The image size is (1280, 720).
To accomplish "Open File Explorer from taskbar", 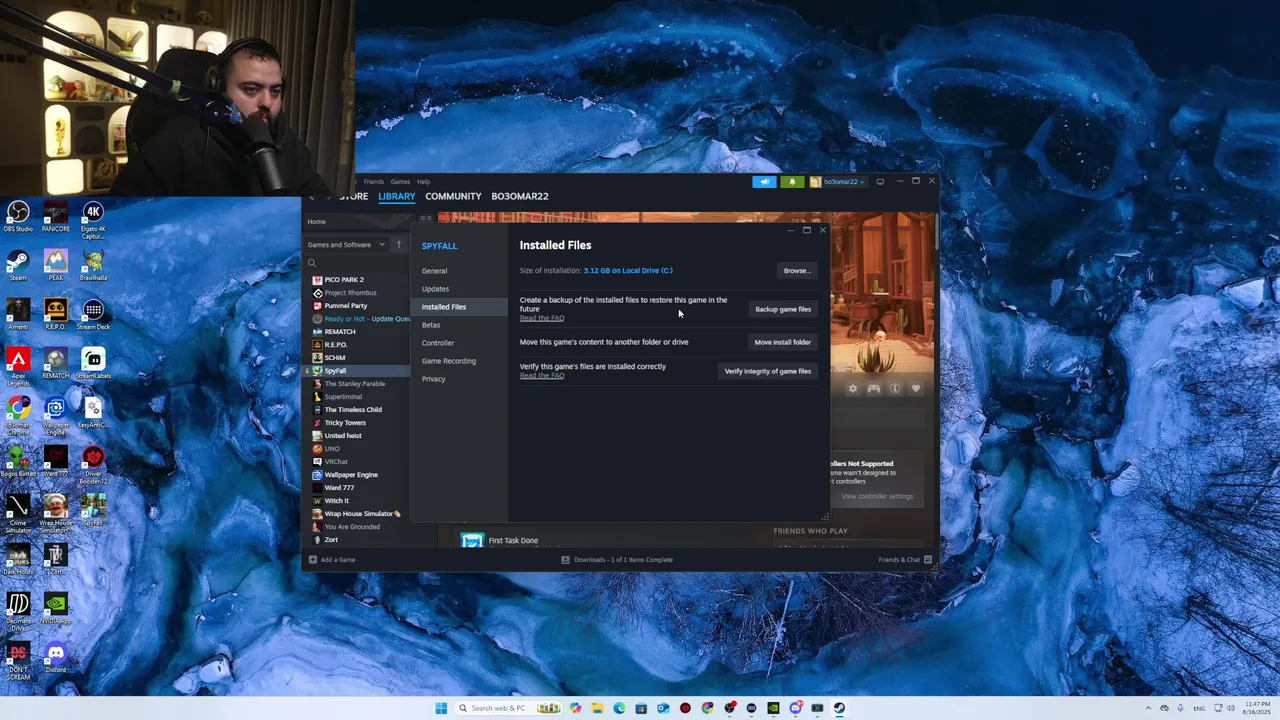I will click(597, 708).
